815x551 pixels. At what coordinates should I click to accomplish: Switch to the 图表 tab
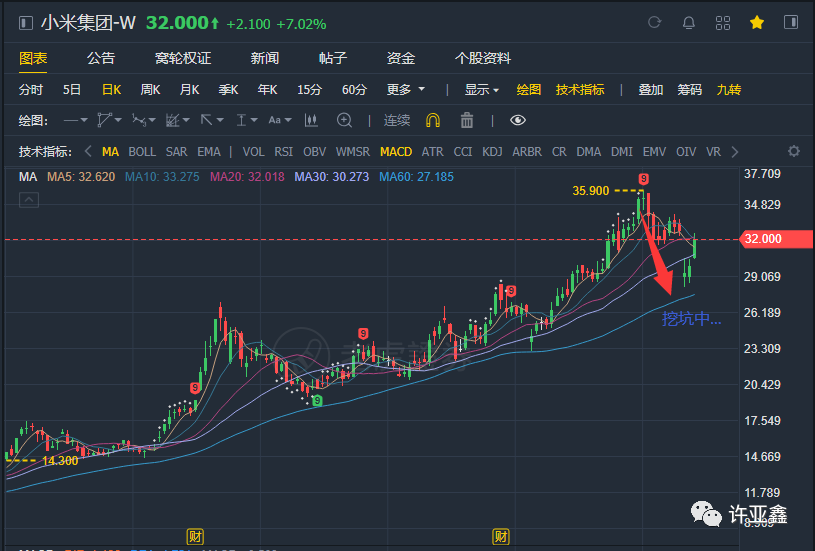click(33, 58)
